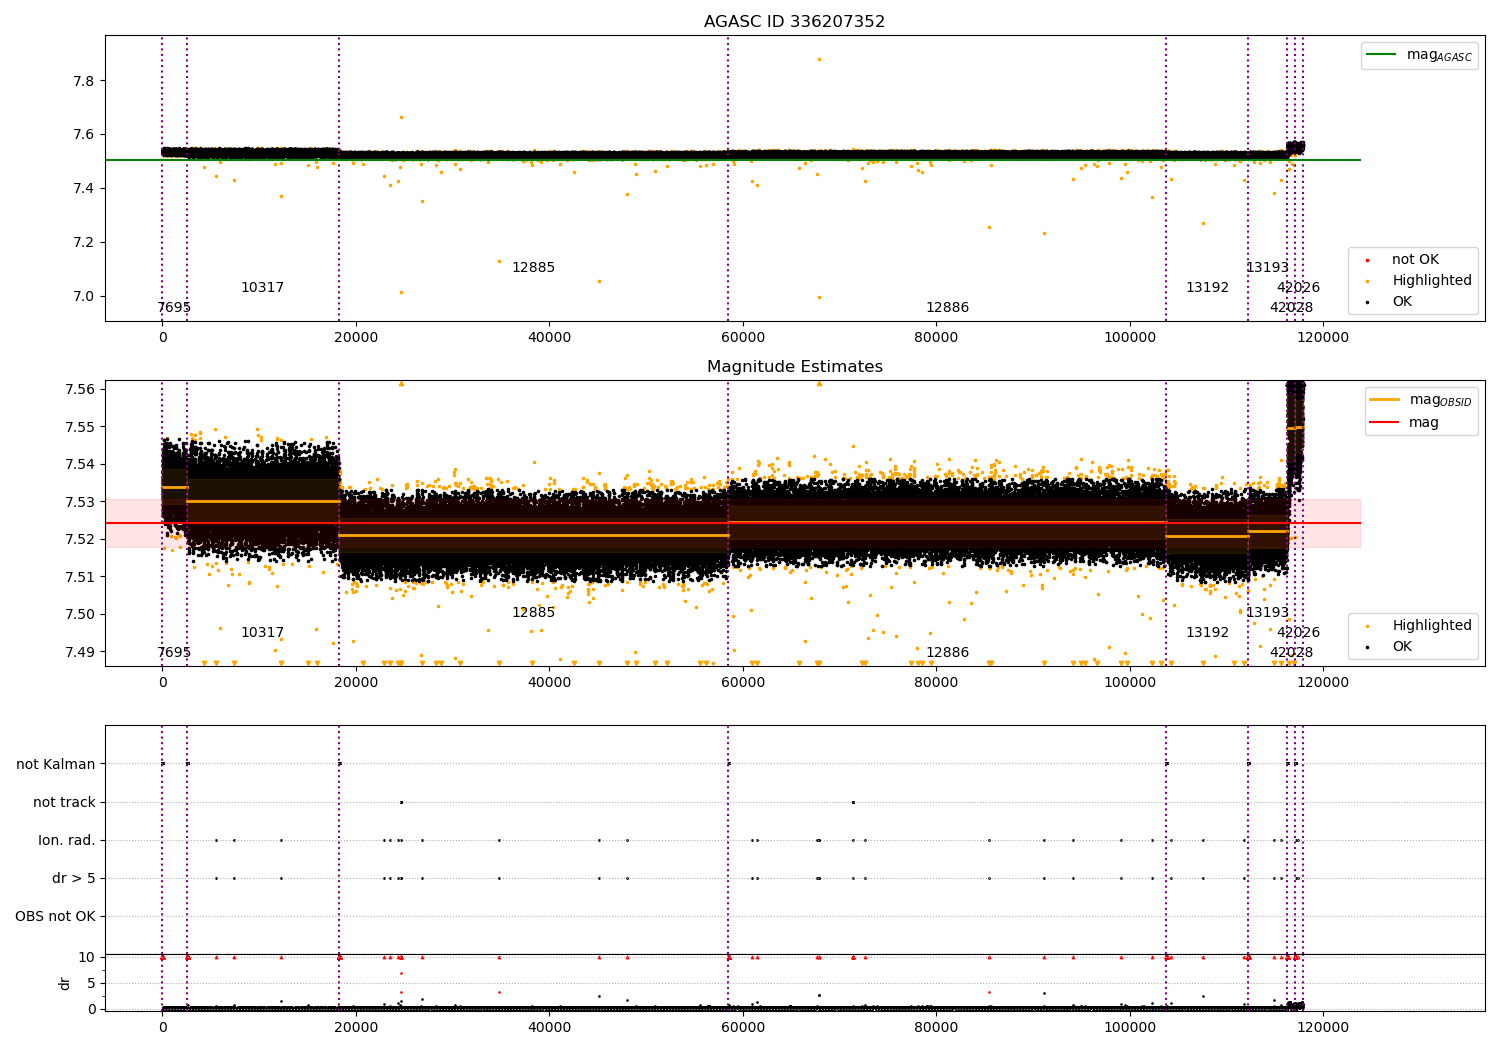Click the "not Kalman" axis label

[x=56, y=765]
